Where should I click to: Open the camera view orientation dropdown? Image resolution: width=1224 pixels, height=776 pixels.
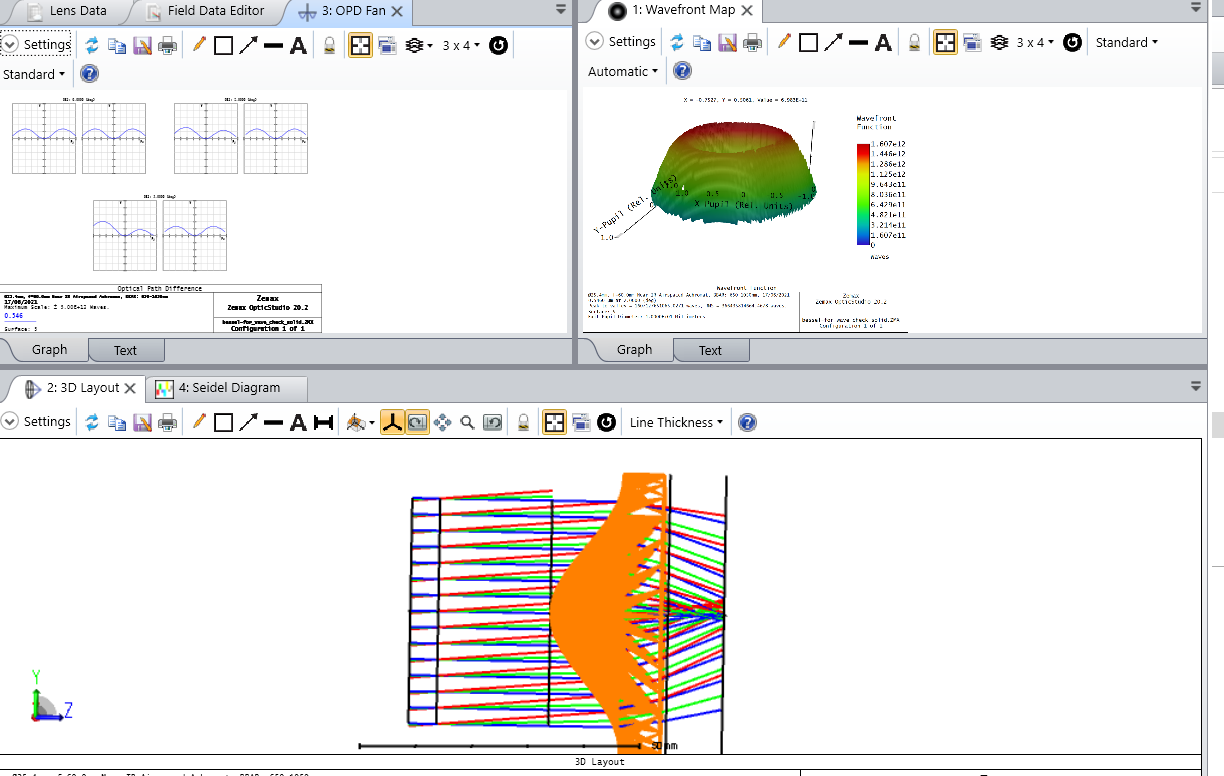point(359,423)
